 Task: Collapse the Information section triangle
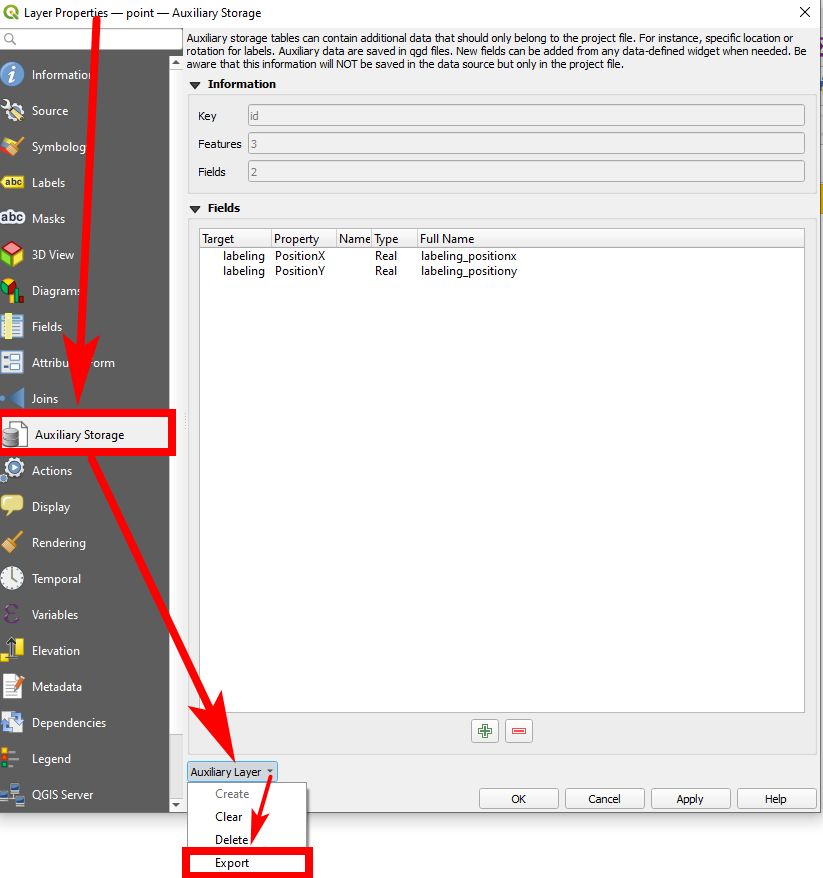click(x=195, y=85)
